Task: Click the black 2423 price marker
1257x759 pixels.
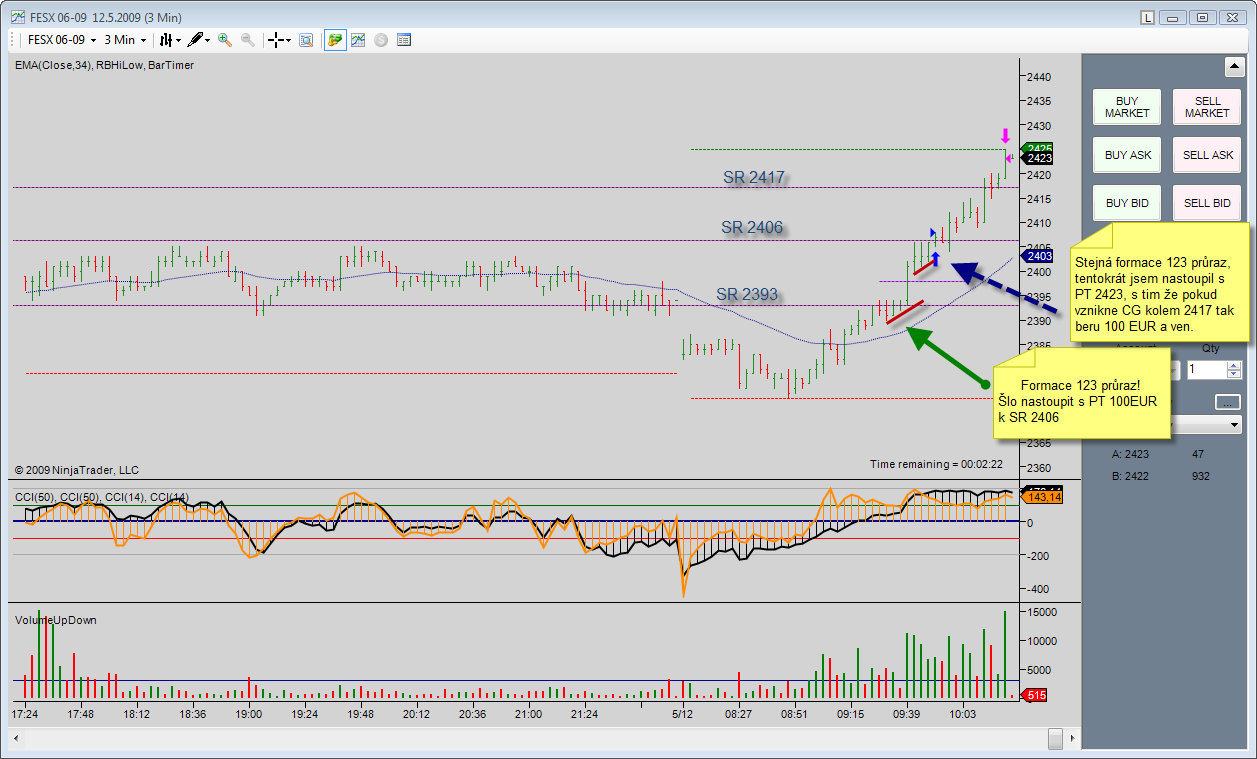Action: [1038, 158]
